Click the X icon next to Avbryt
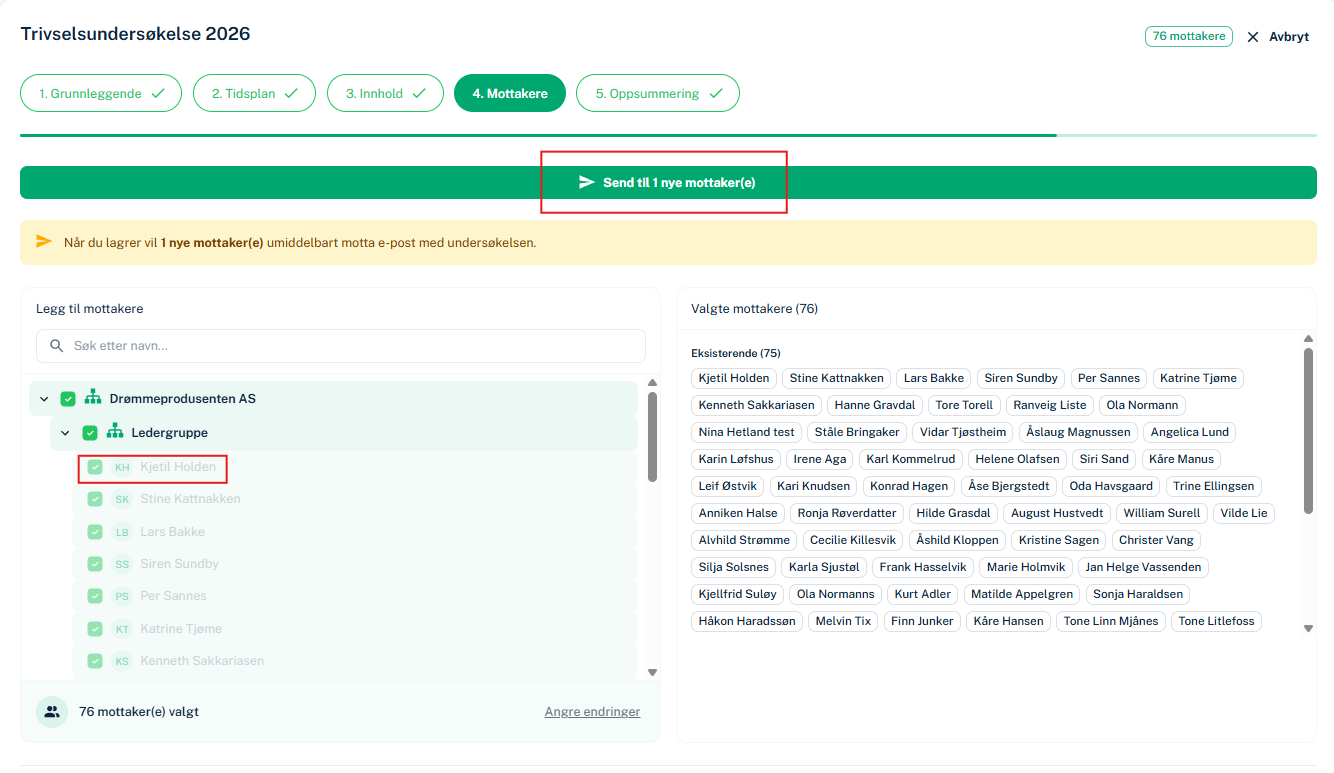Screen dimensions: 1334x773 (1252, 37)
